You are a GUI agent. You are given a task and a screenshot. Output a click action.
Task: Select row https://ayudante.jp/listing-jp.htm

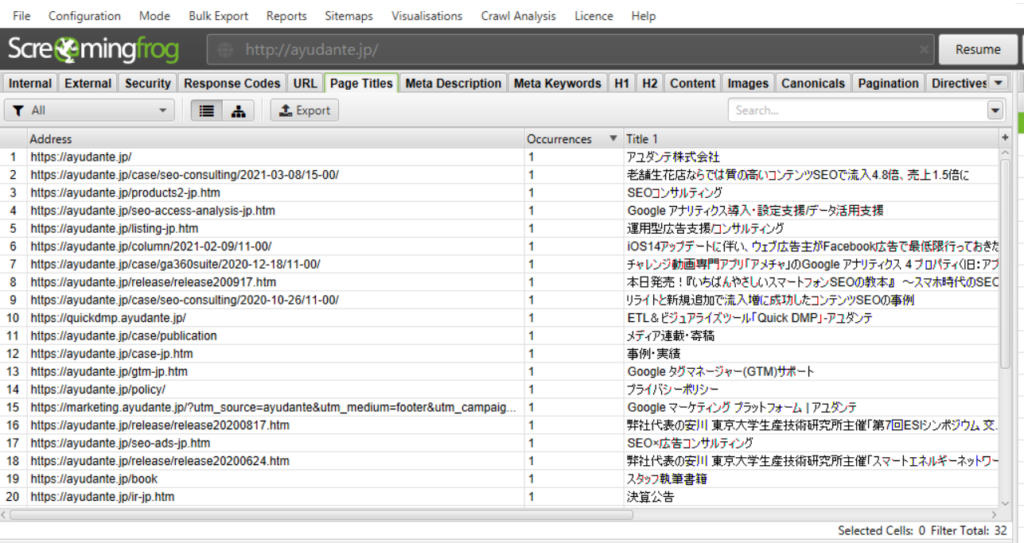499,228
